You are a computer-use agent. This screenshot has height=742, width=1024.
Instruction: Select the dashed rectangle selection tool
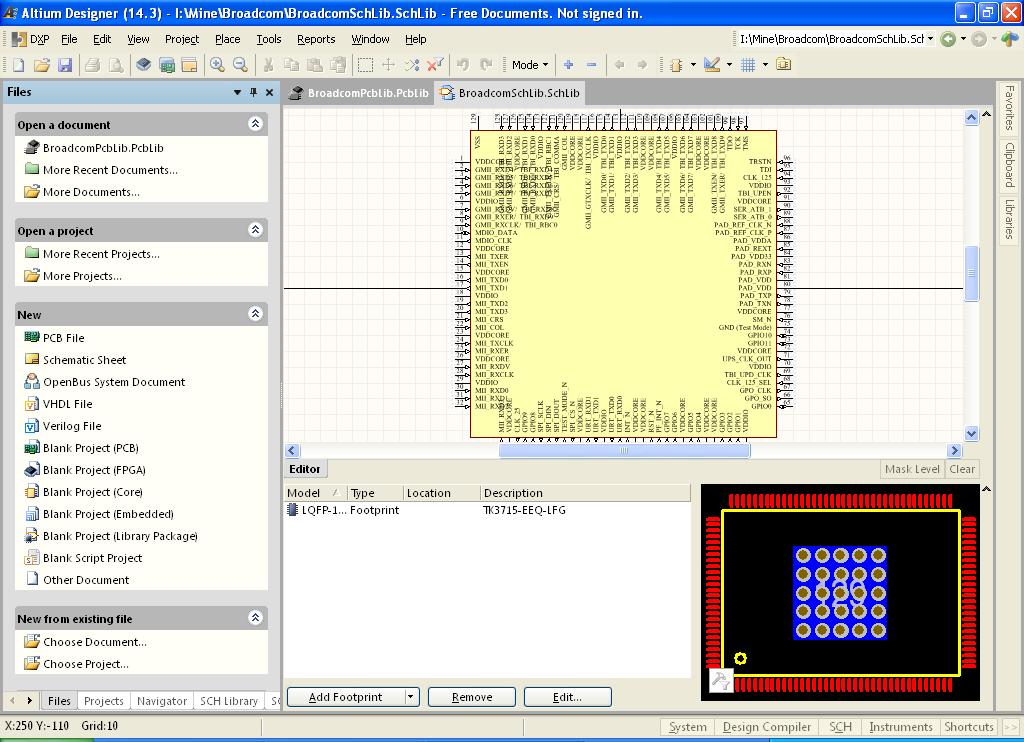tap(366, 65)
